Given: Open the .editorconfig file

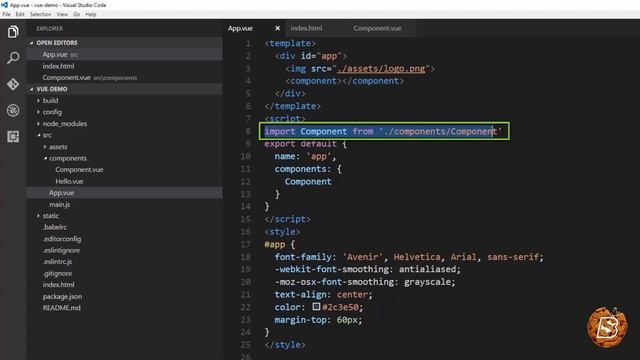Looking at the screenshot, I should pyautogui.click(x=62, y=239).
